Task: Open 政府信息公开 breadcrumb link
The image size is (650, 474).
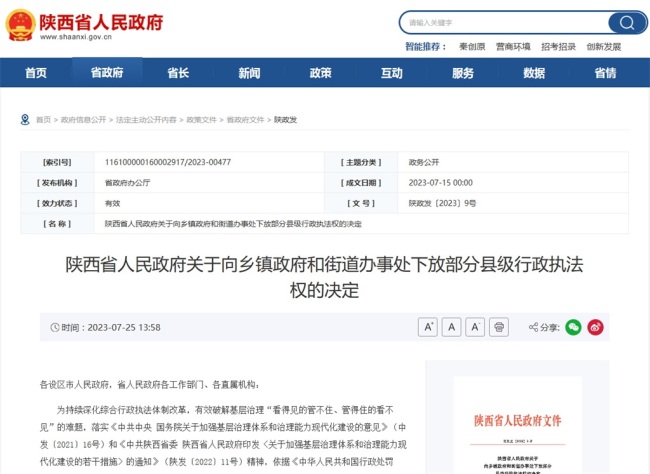Action: (83, 120)
